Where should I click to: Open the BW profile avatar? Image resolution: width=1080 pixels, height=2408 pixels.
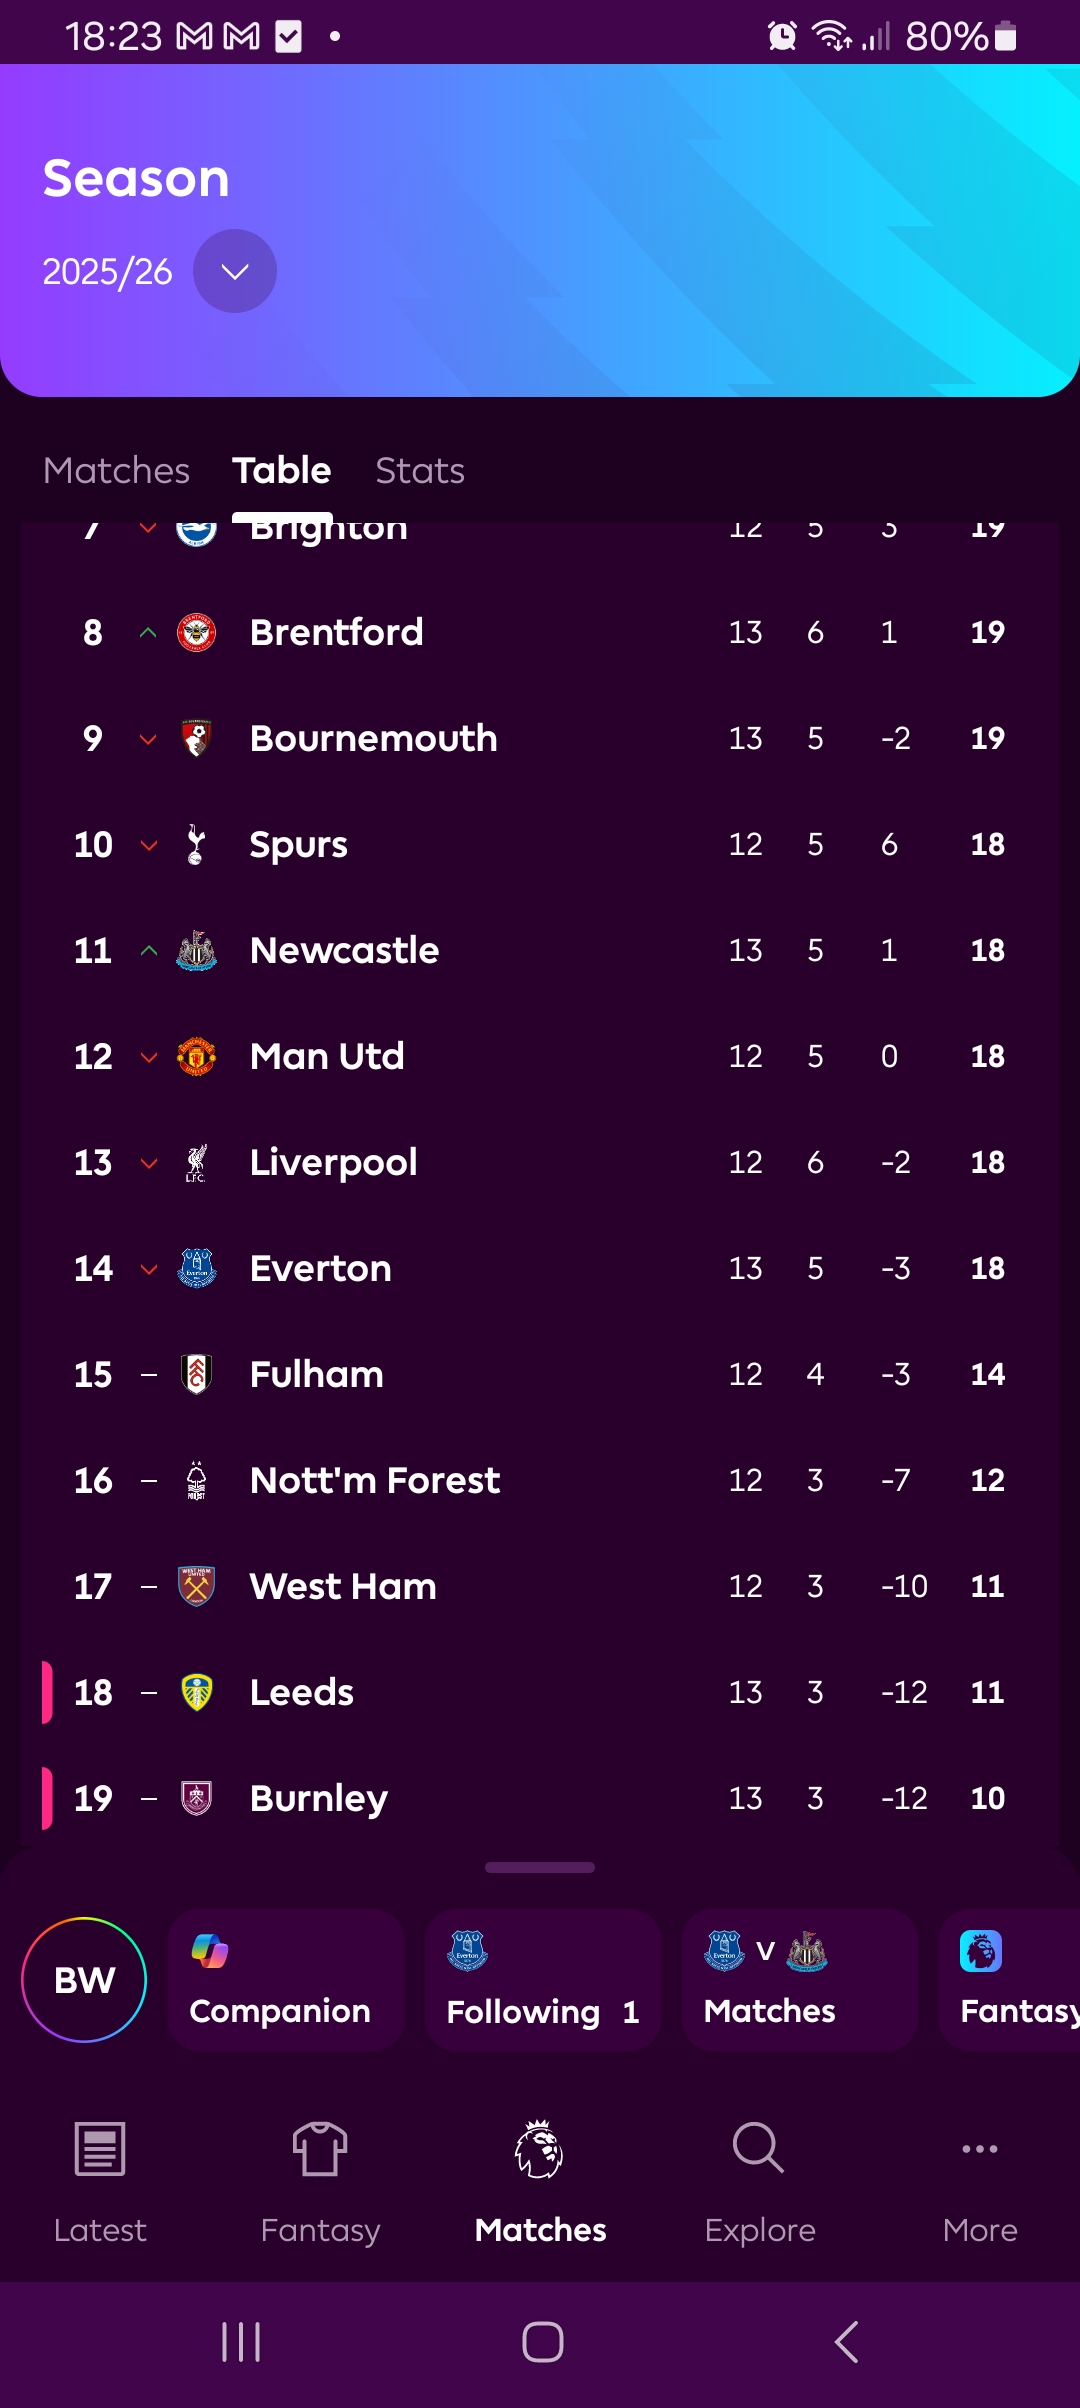click(84, 1980)
